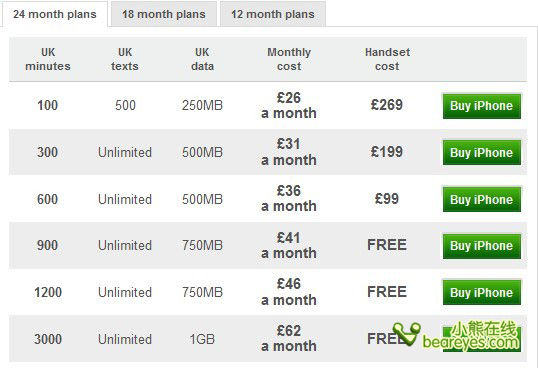
Task: Click the Handset cost column header
Action: tap(387, 59)
